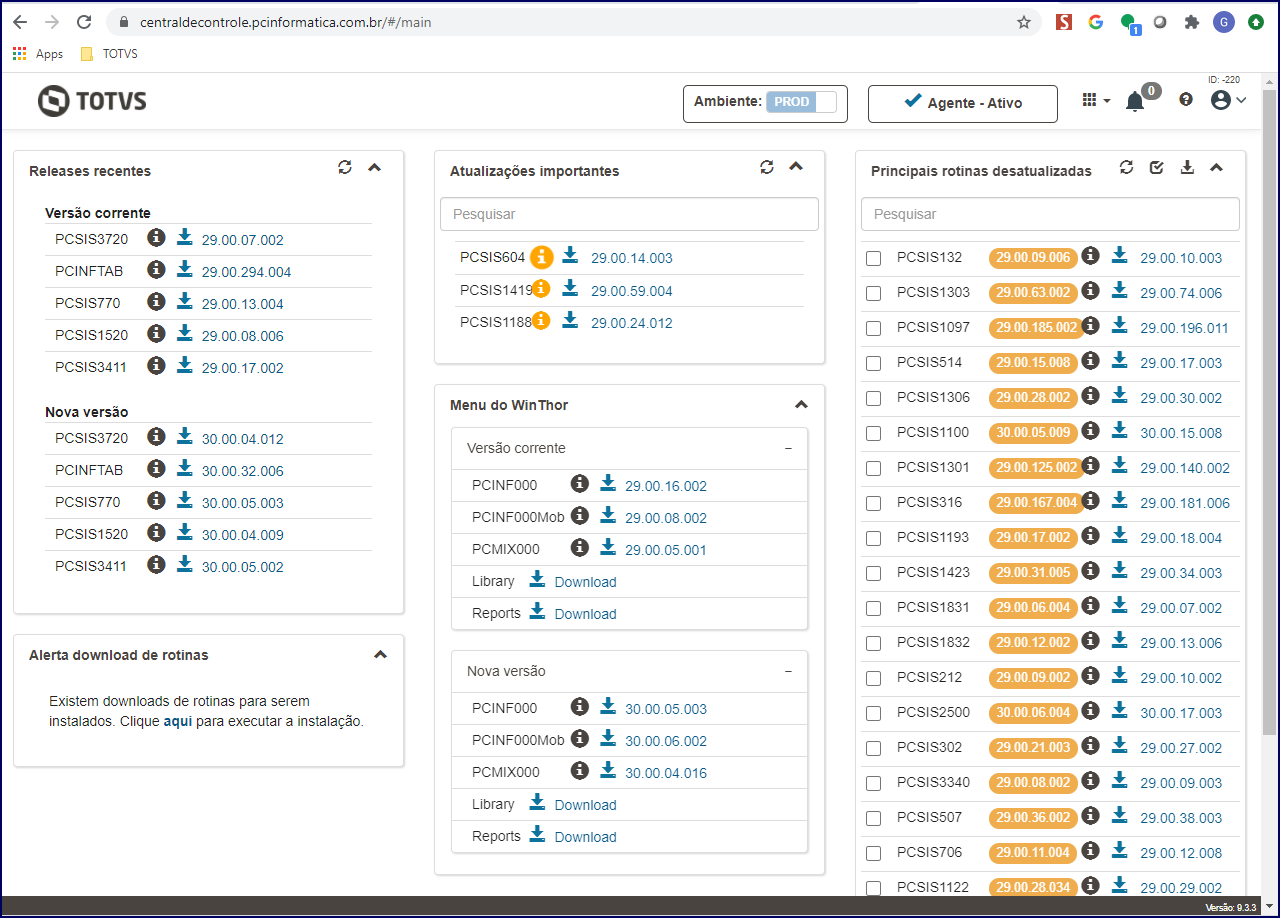
Task: Click download icon for PCSIS2500 row
Action: pyautogui.click(x=1120, y=711)
